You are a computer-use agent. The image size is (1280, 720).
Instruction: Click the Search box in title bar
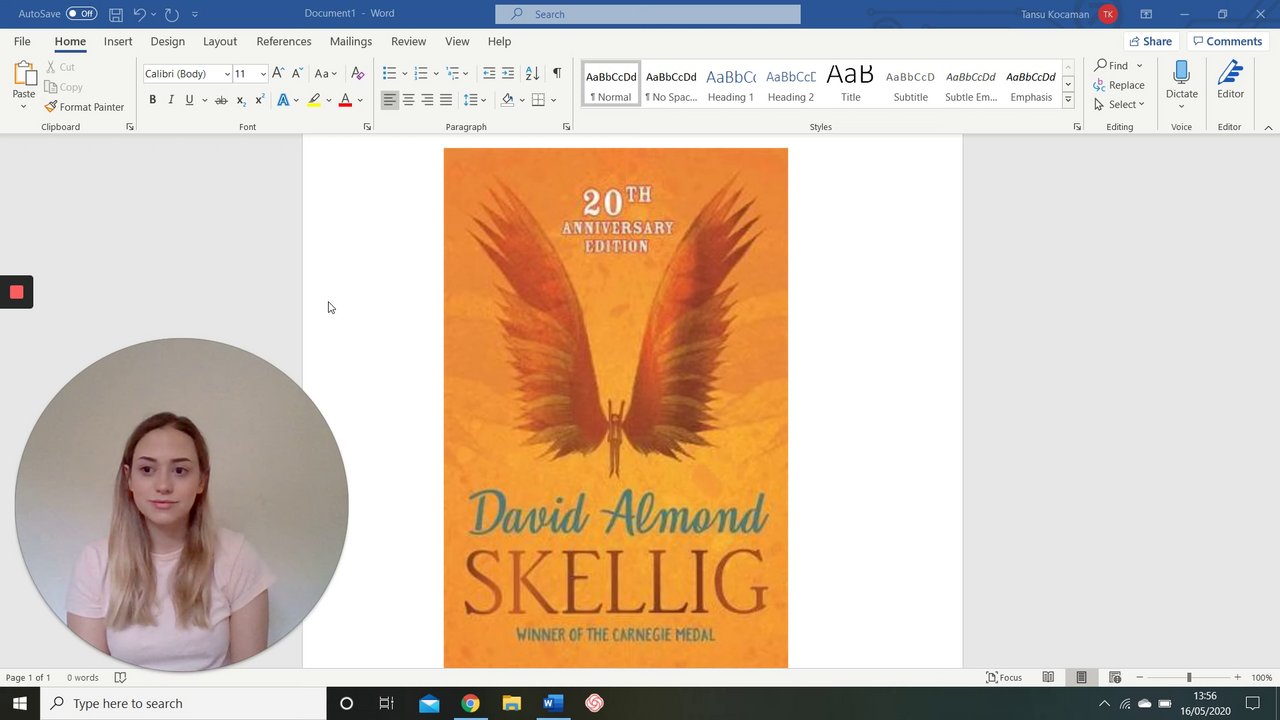tap(648, 14)
